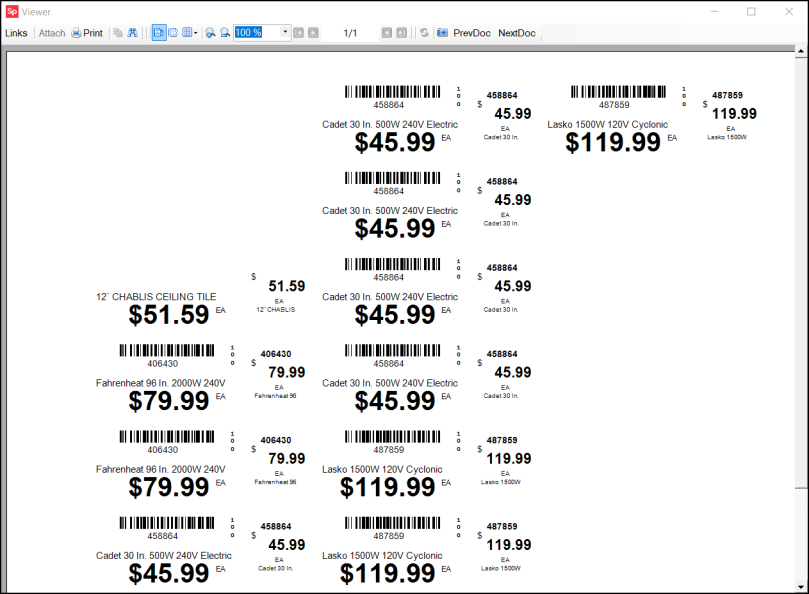Print the label document
Viewport: 809px width, 594px height.
coord(87,33)
